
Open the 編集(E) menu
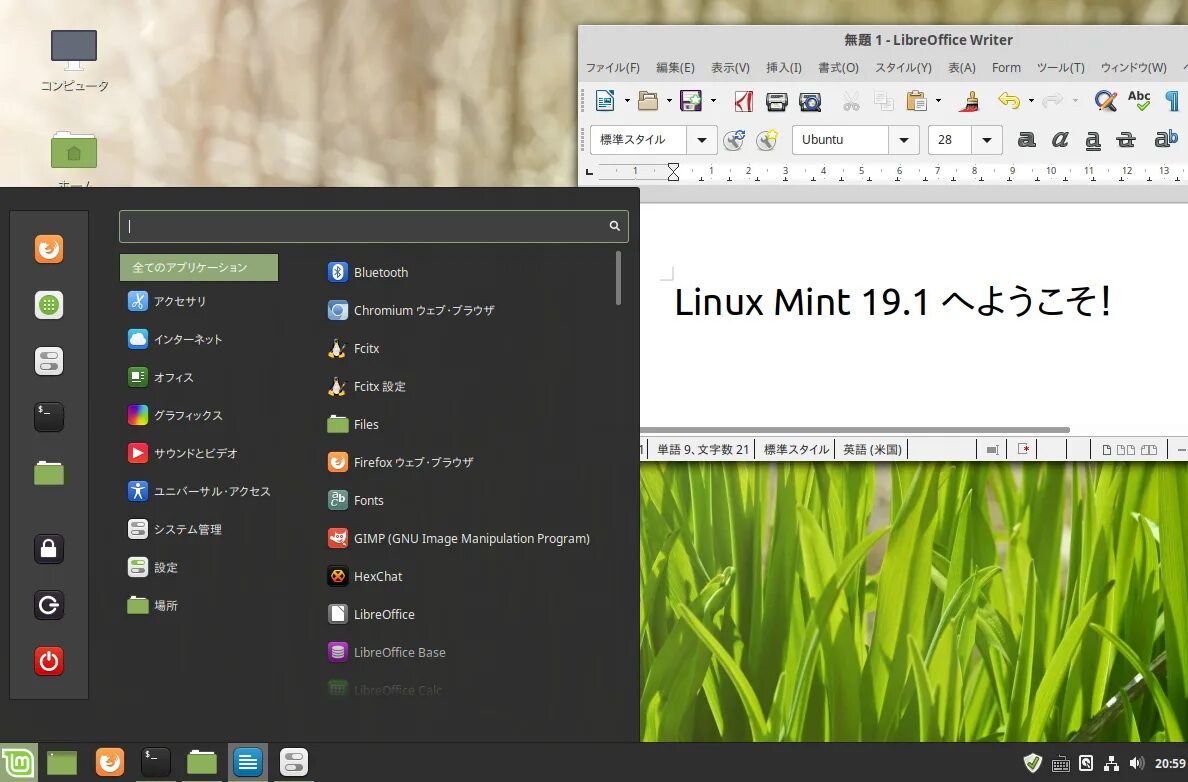675,67
